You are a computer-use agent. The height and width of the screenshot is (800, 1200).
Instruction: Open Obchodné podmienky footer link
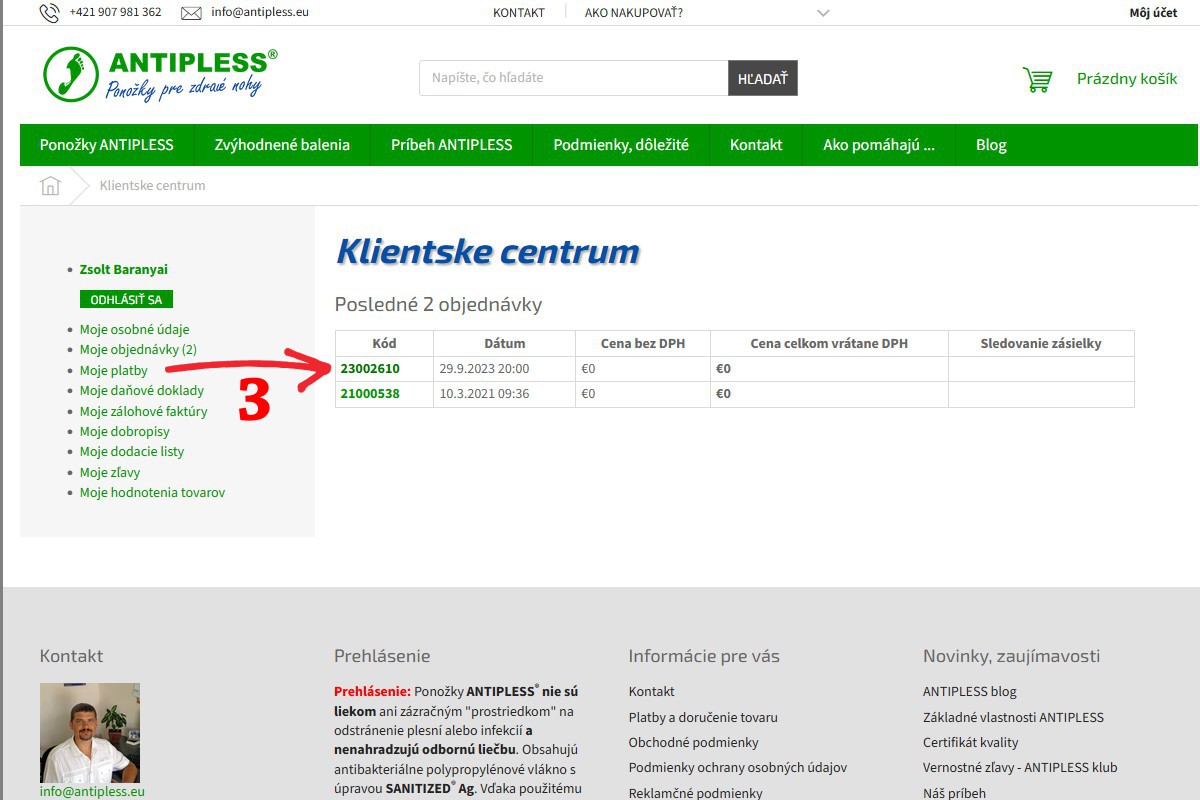pyautogui.click(x=694, y=742)
